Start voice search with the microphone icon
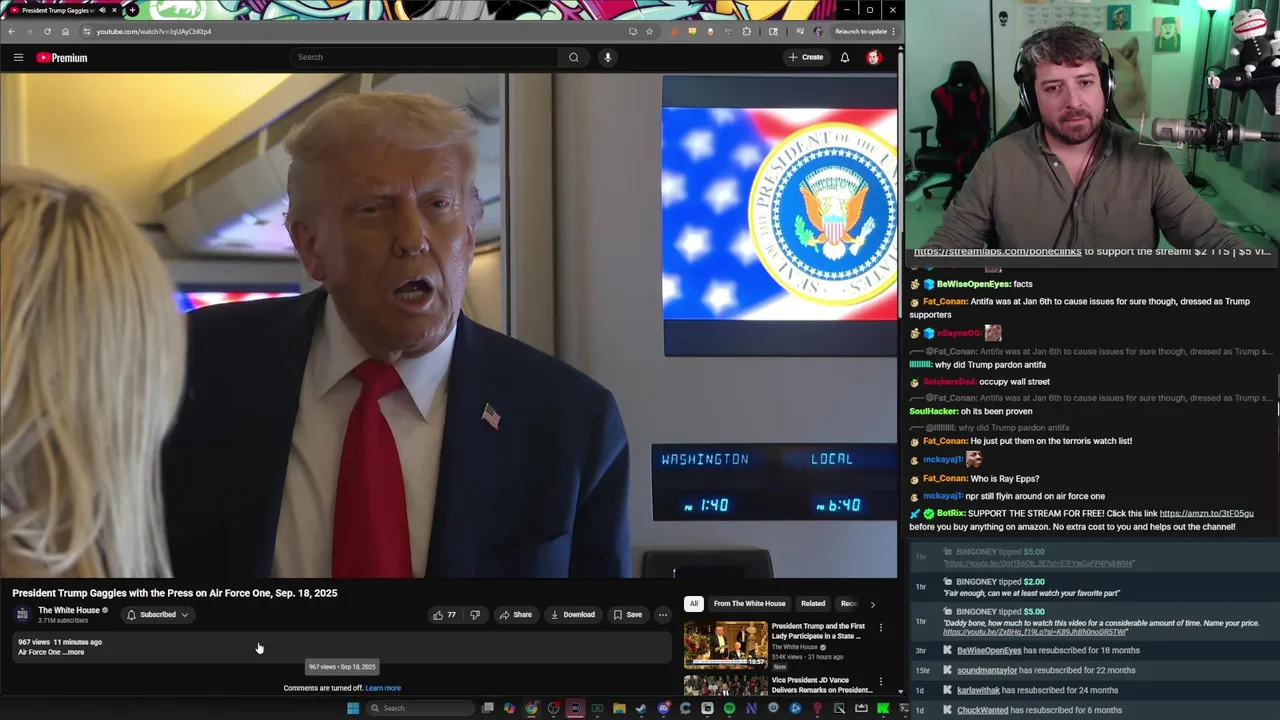The height and width of the screenshot is (720, 1280). 607,57
